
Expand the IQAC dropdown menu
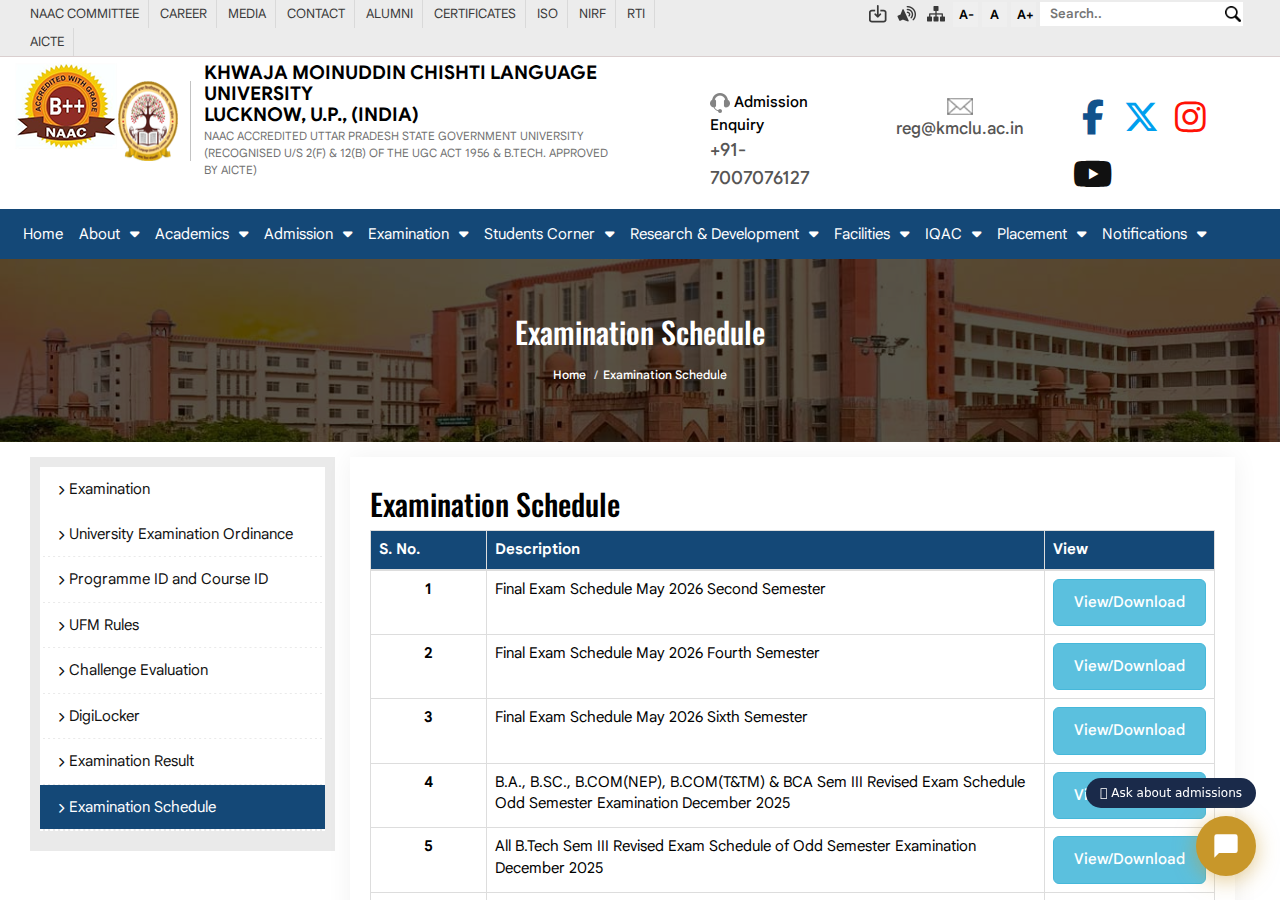coord(953,234)
